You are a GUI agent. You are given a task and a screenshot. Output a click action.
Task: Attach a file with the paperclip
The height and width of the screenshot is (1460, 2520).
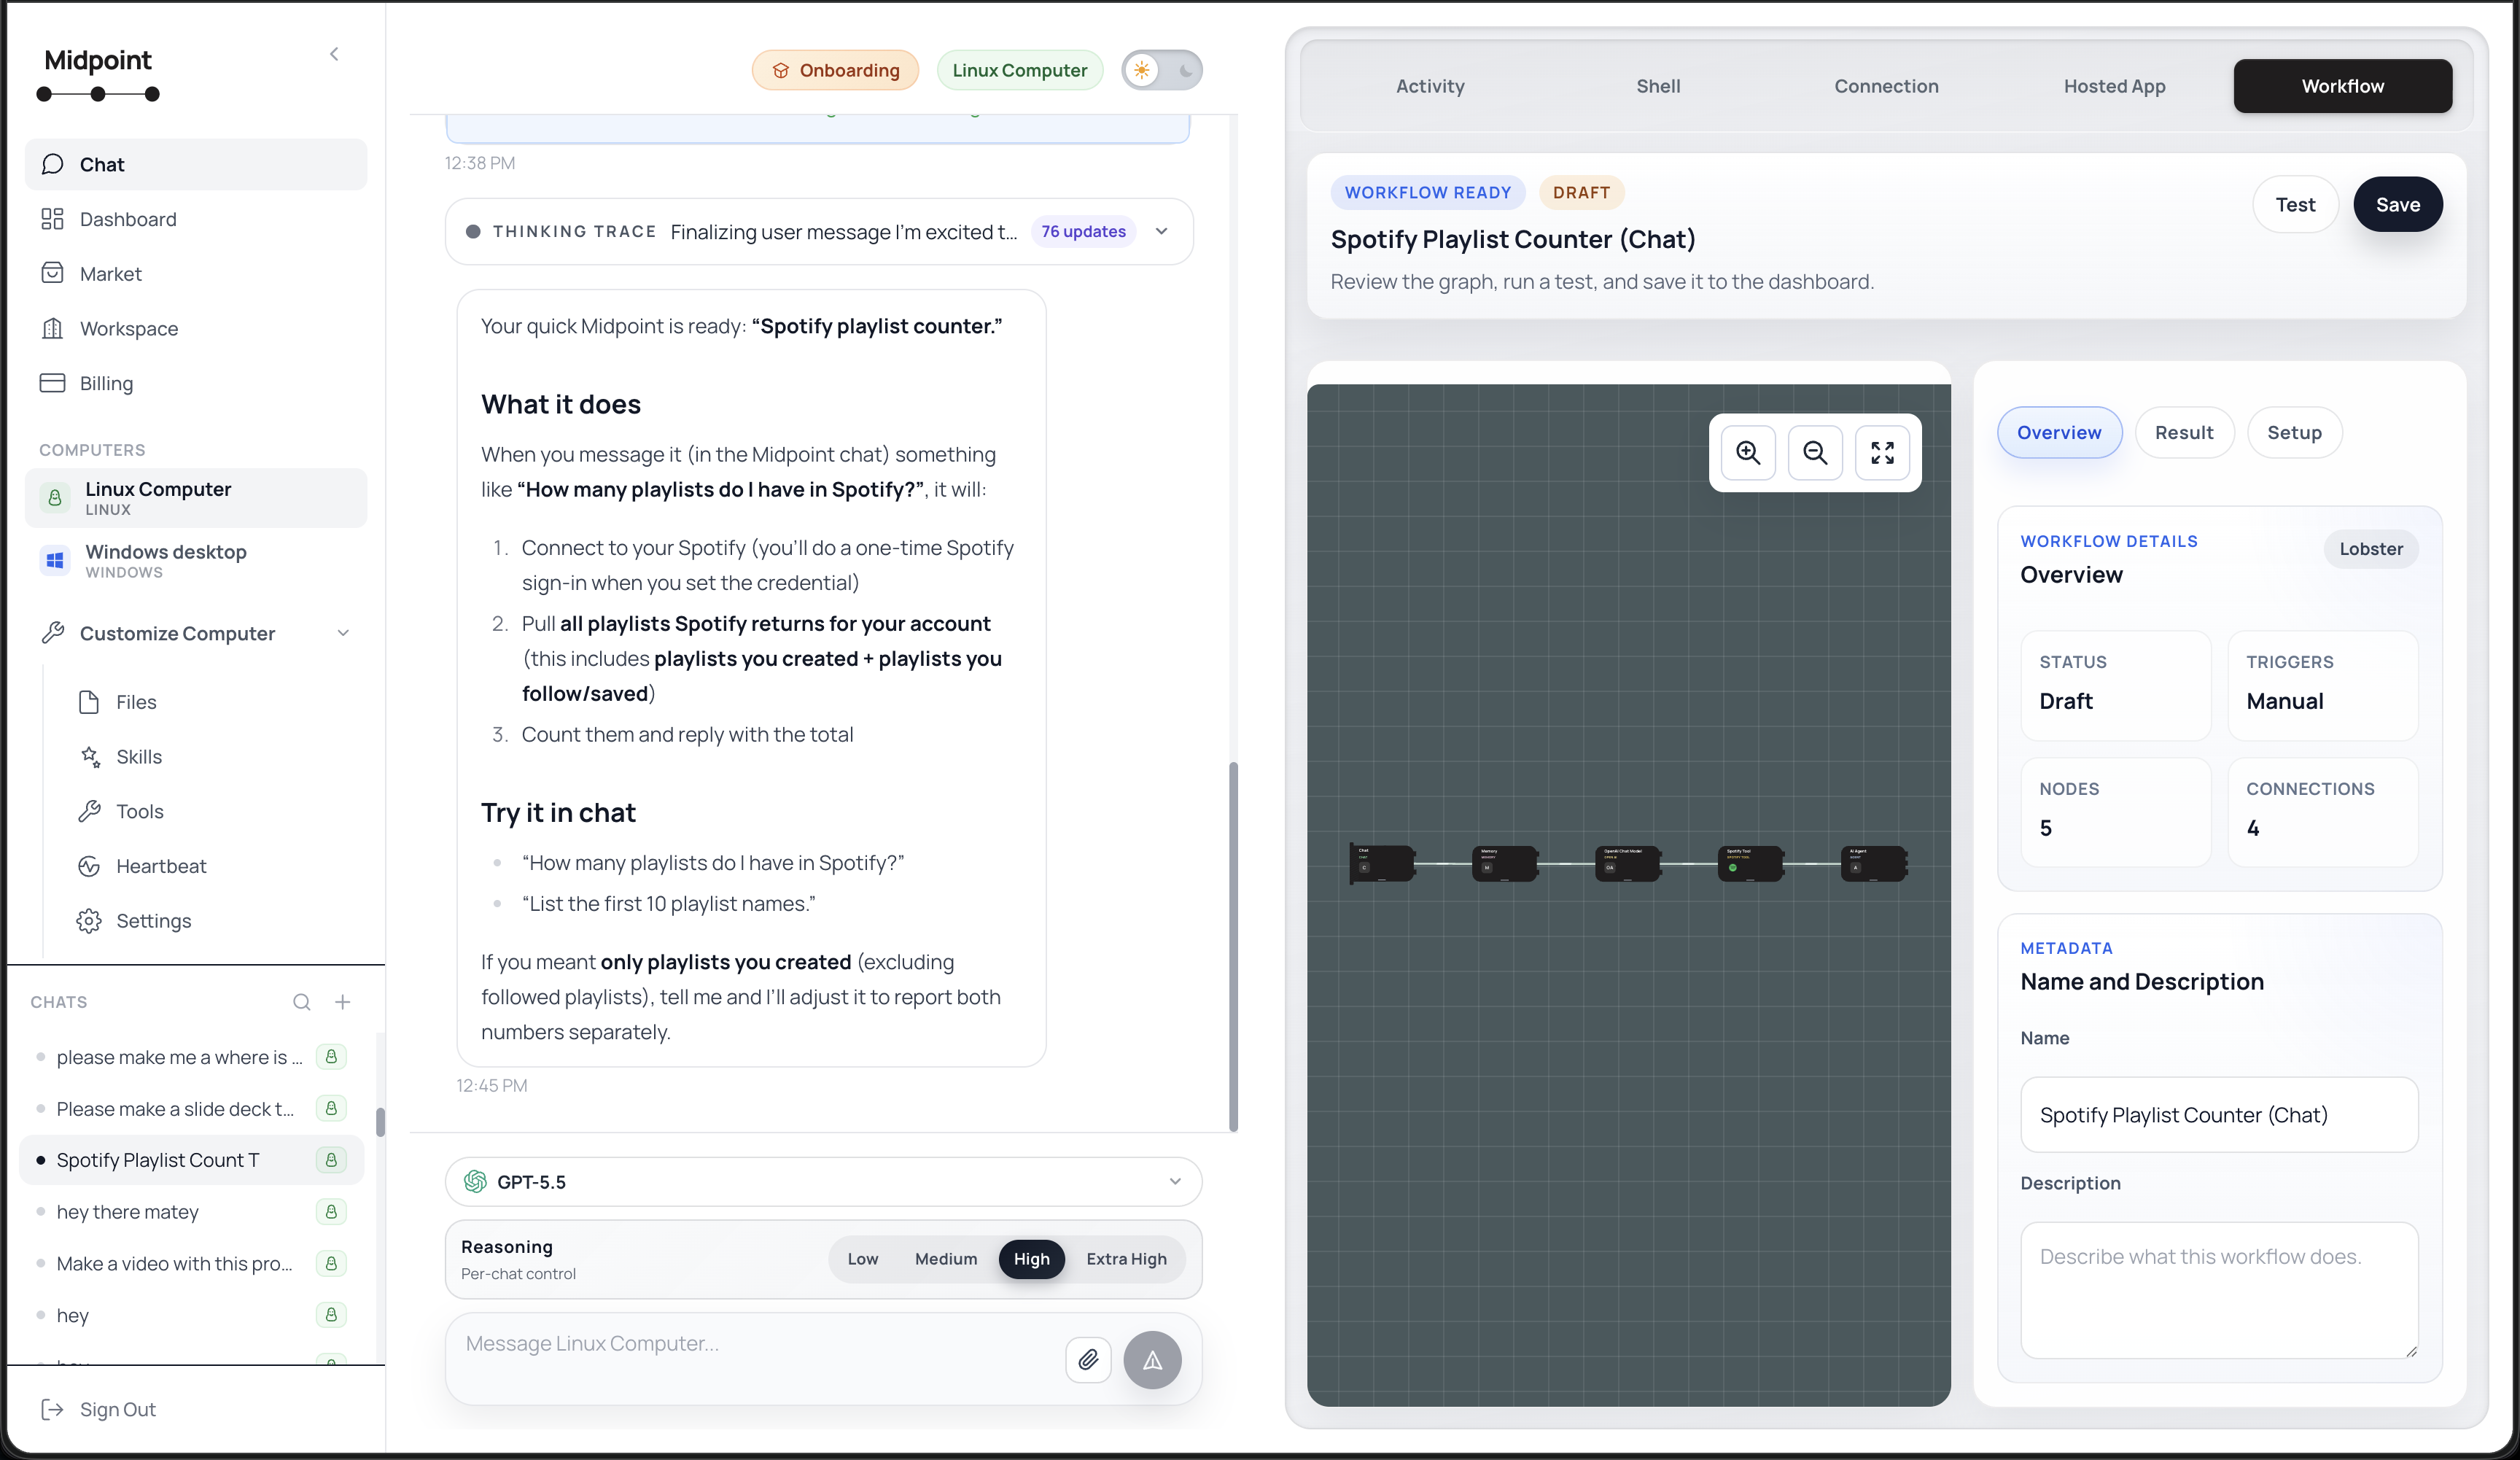(1088, 1360)
